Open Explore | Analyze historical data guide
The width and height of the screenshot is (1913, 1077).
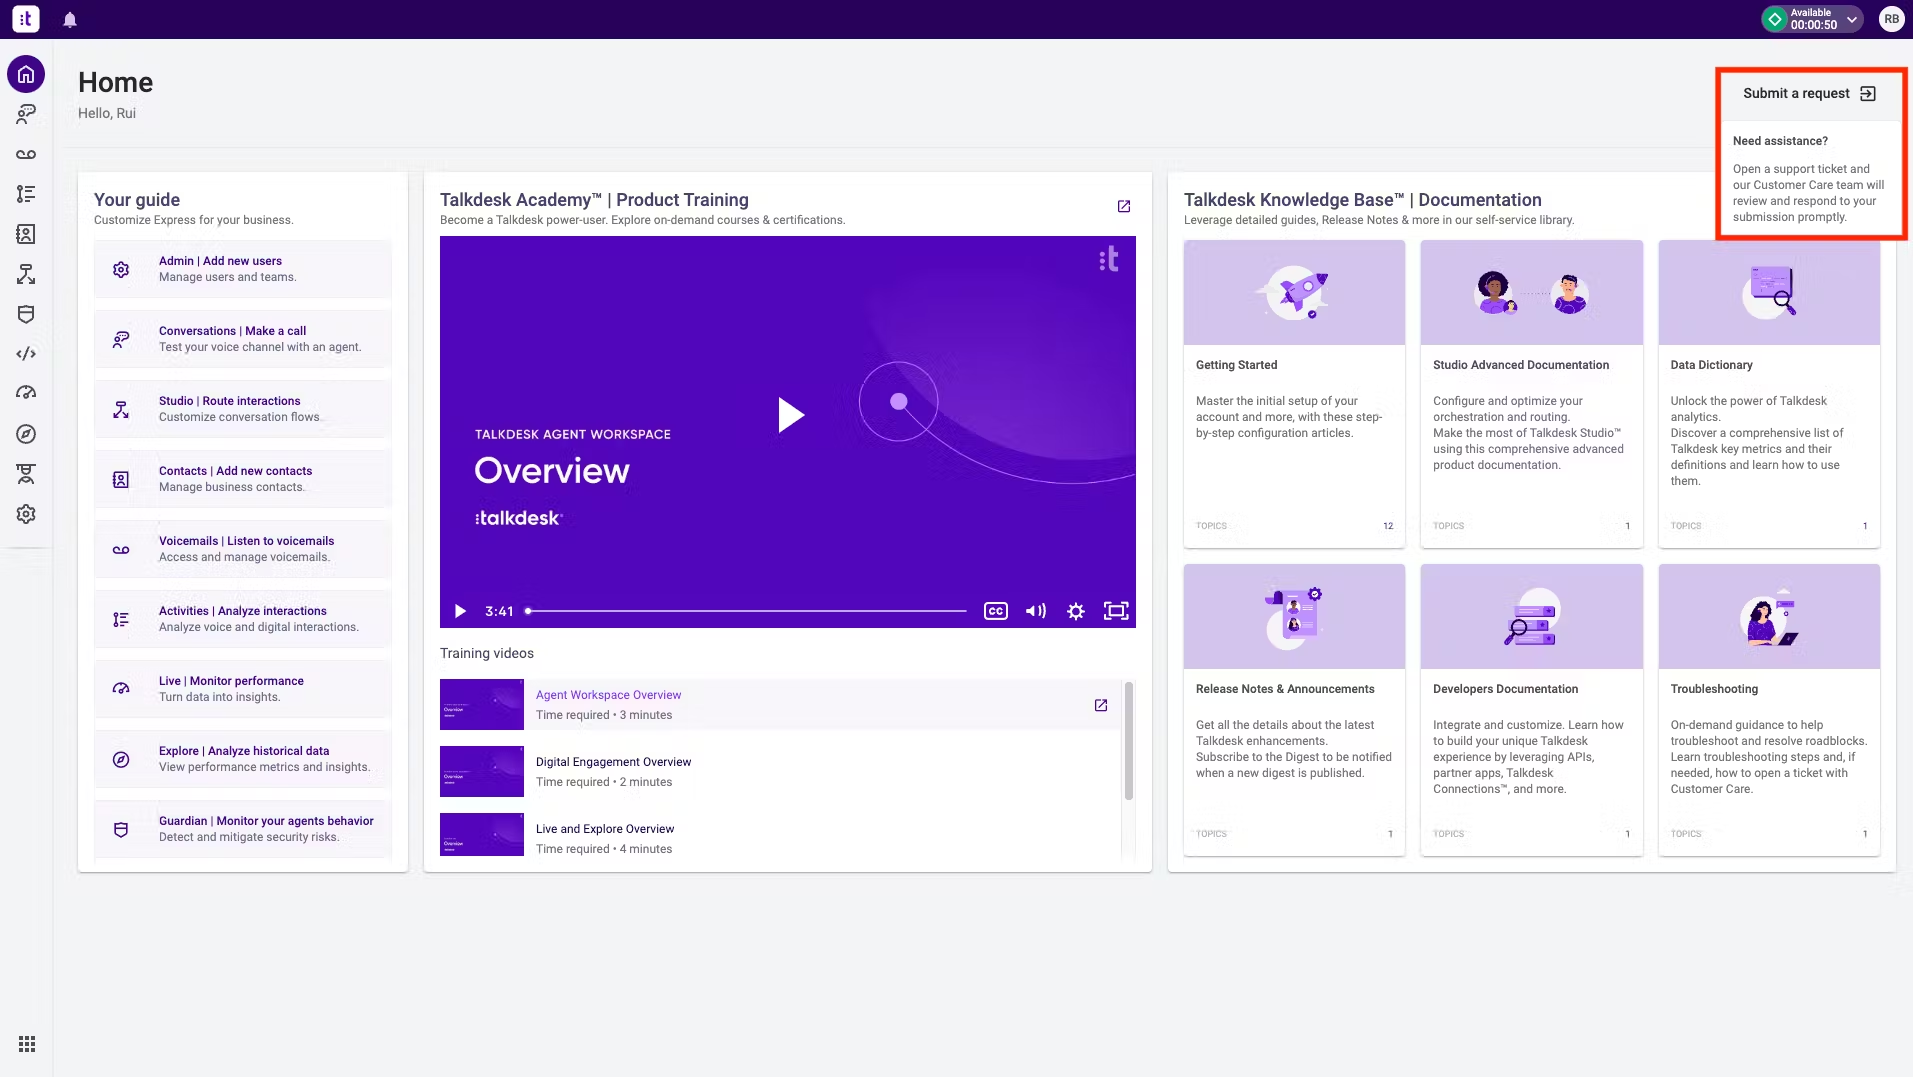click(x=243, y=759)
